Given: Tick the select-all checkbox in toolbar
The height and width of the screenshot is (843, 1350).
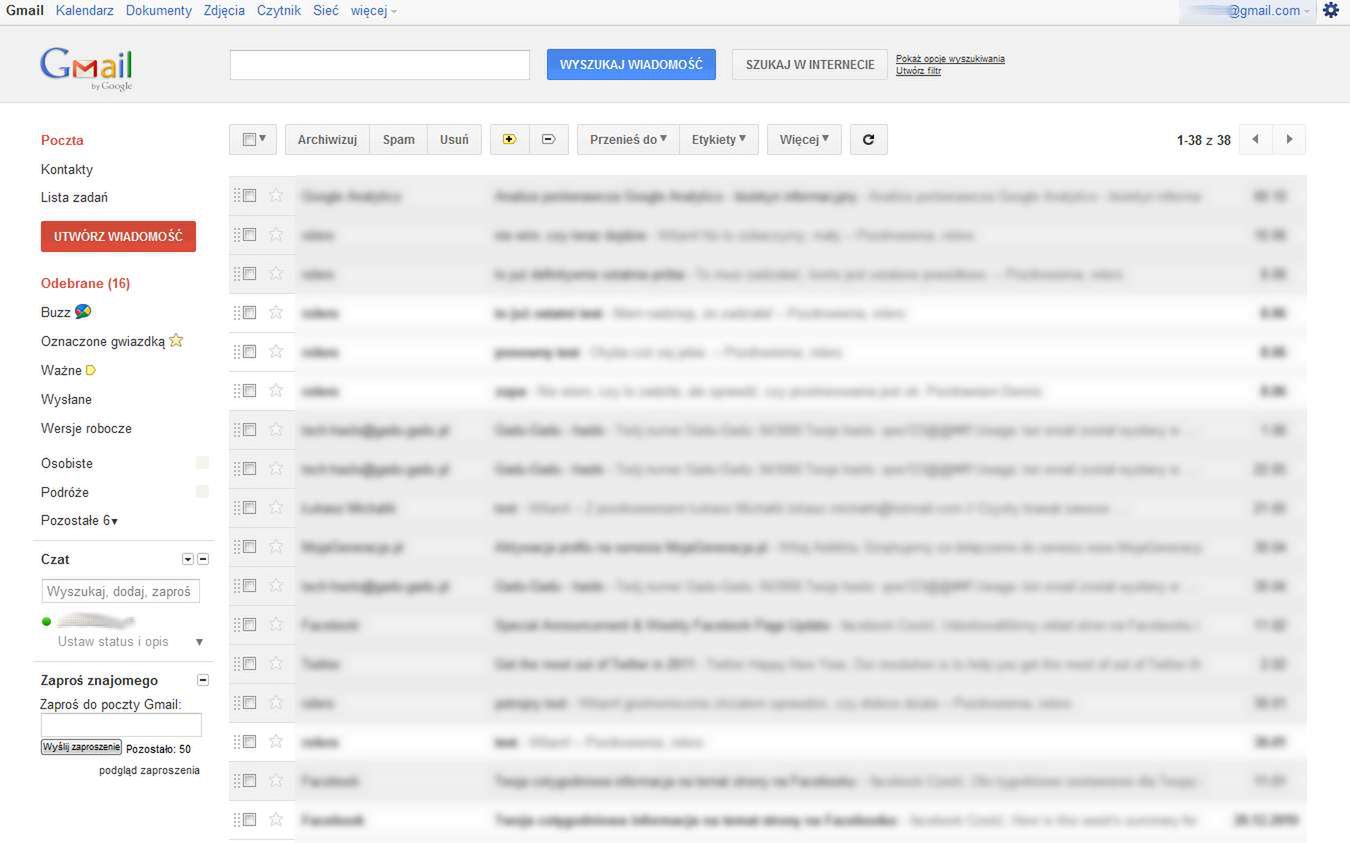Looking at the screenshot, I should (249, 140).
